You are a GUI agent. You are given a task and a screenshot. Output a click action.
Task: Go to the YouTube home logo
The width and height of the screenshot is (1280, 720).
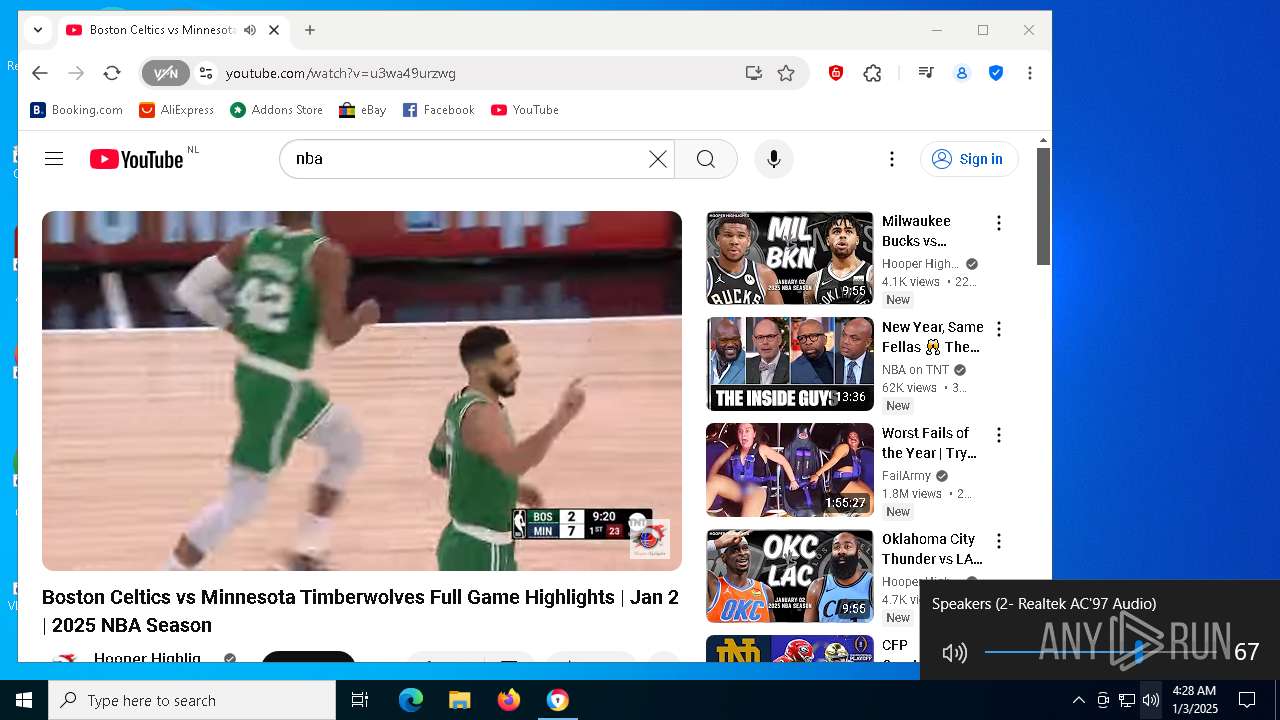pyautogui.click(x=137, y=159)
